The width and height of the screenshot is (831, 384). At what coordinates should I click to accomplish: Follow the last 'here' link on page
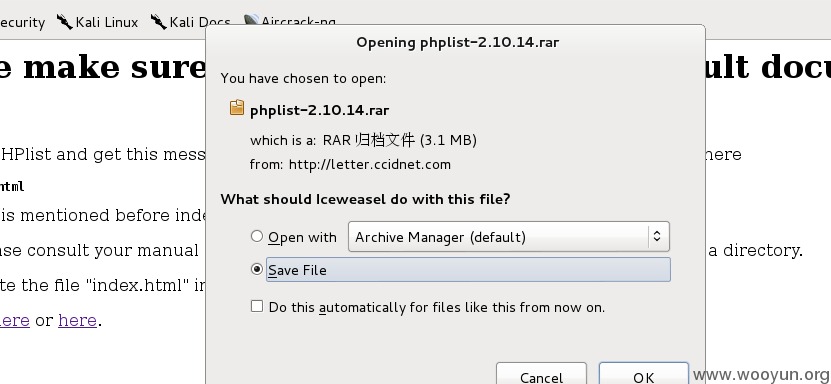[77, 320]
